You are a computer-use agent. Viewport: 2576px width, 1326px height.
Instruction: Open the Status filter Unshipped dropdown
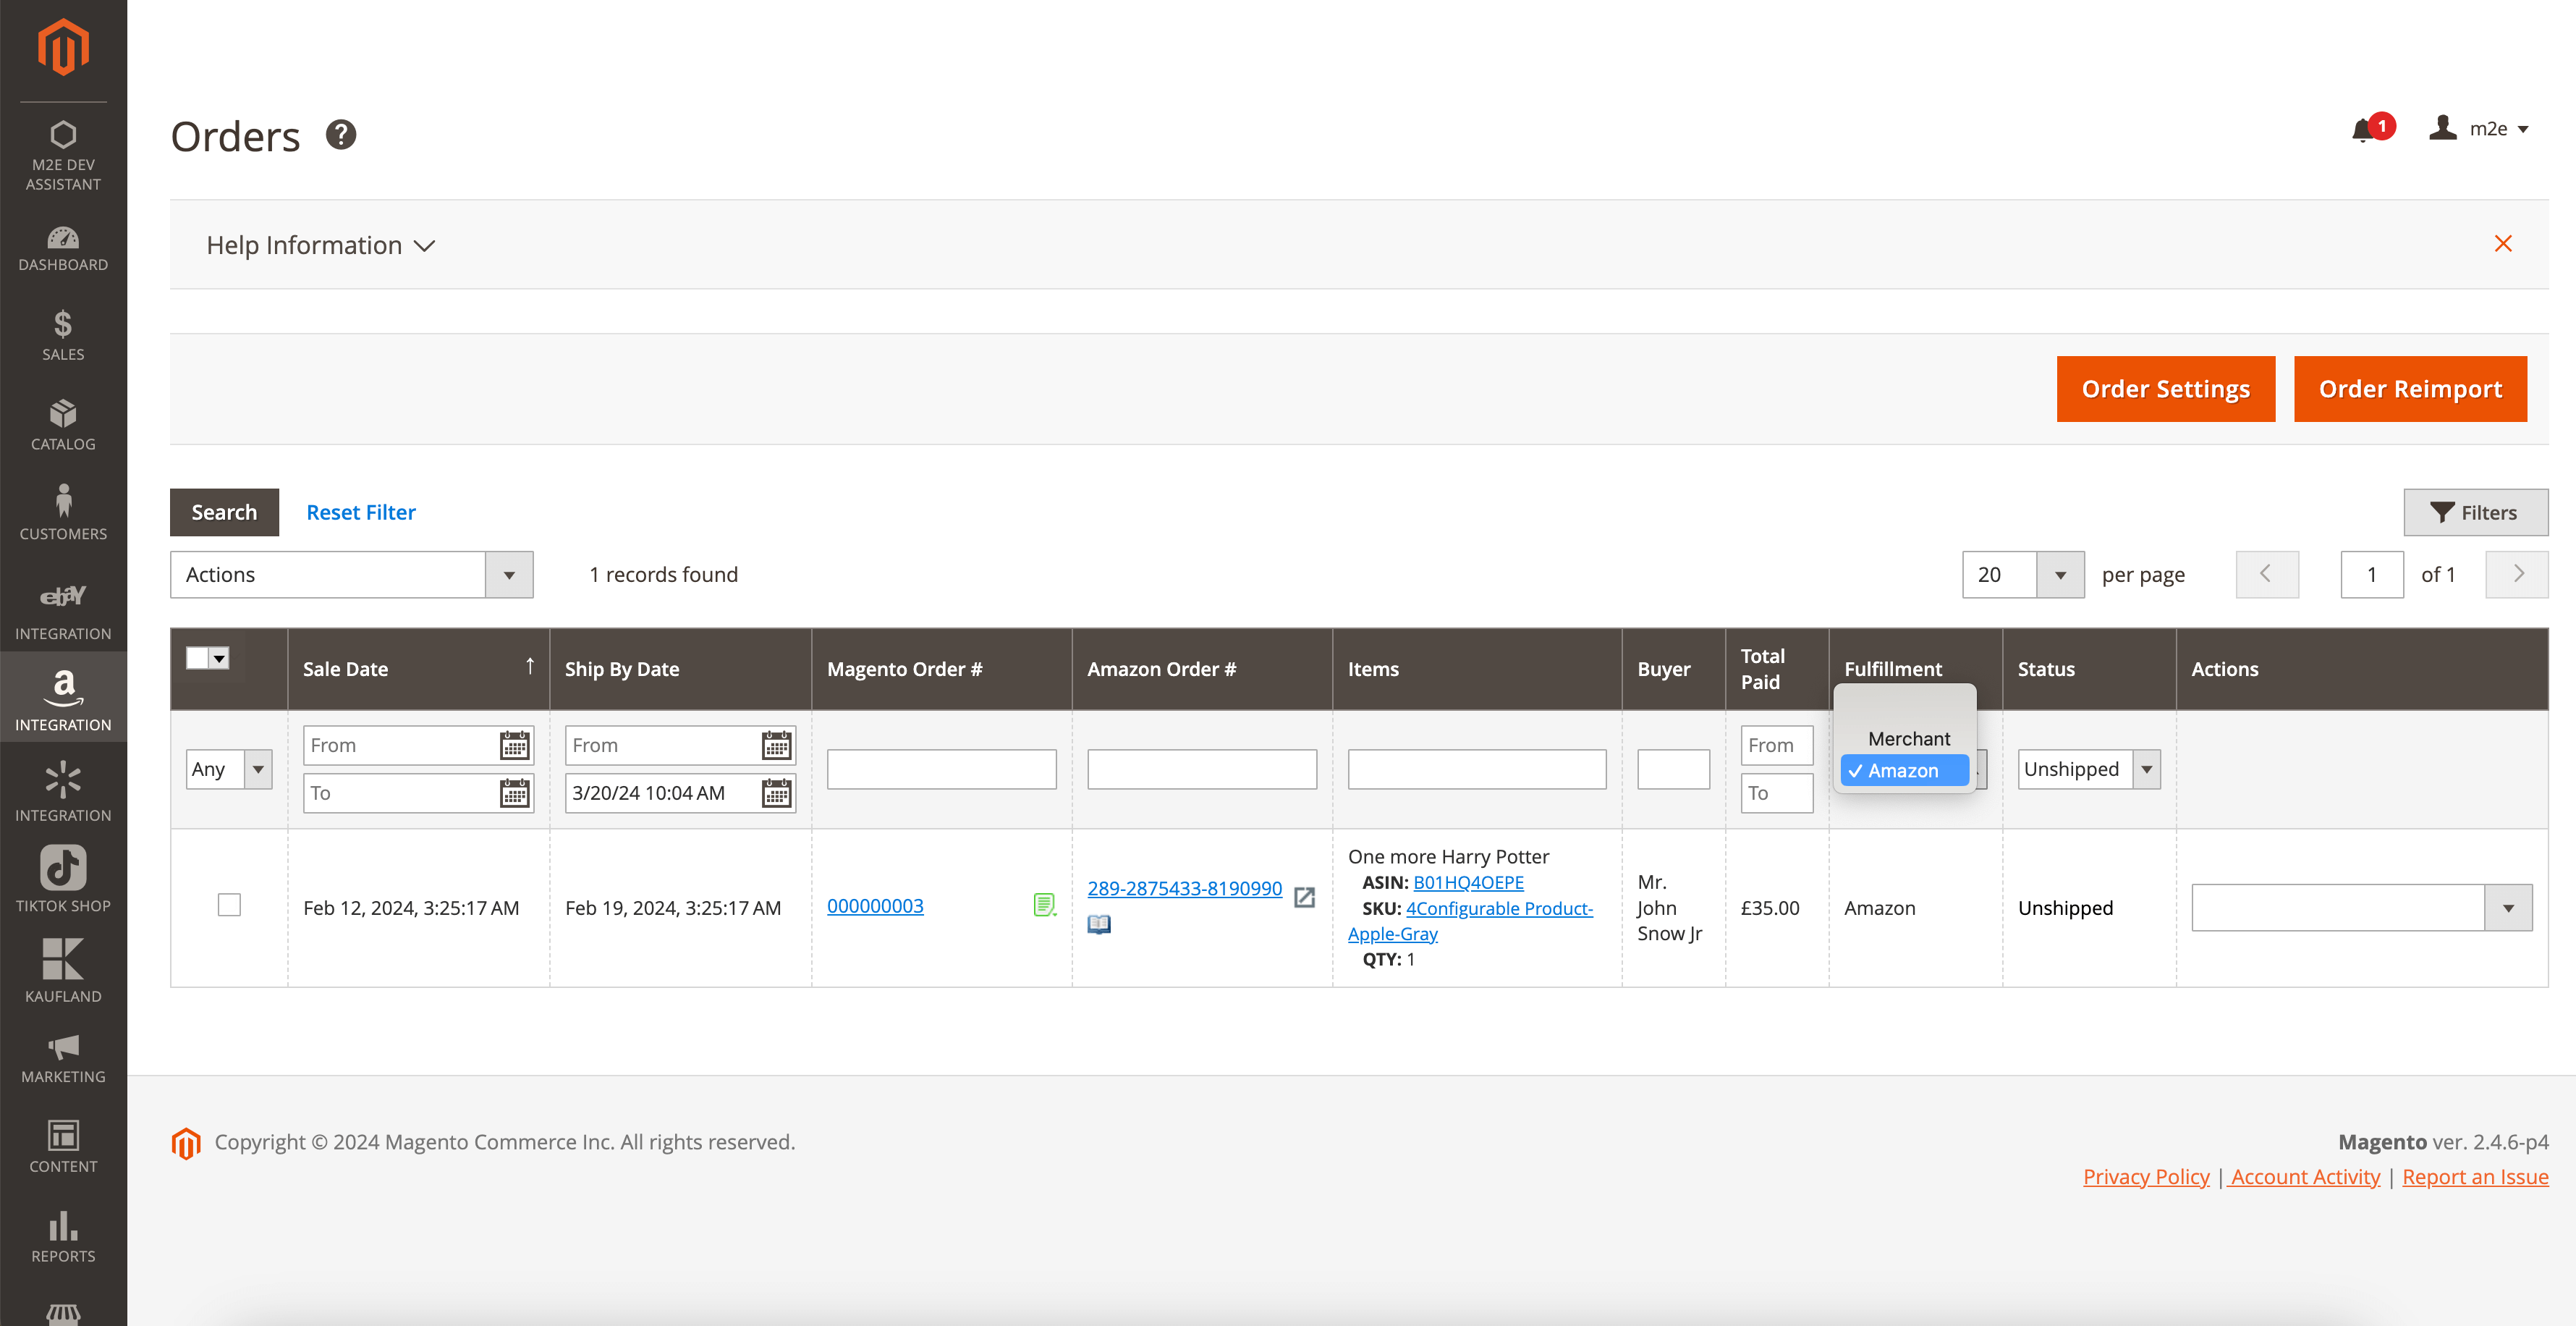(x=2088, y=769)
